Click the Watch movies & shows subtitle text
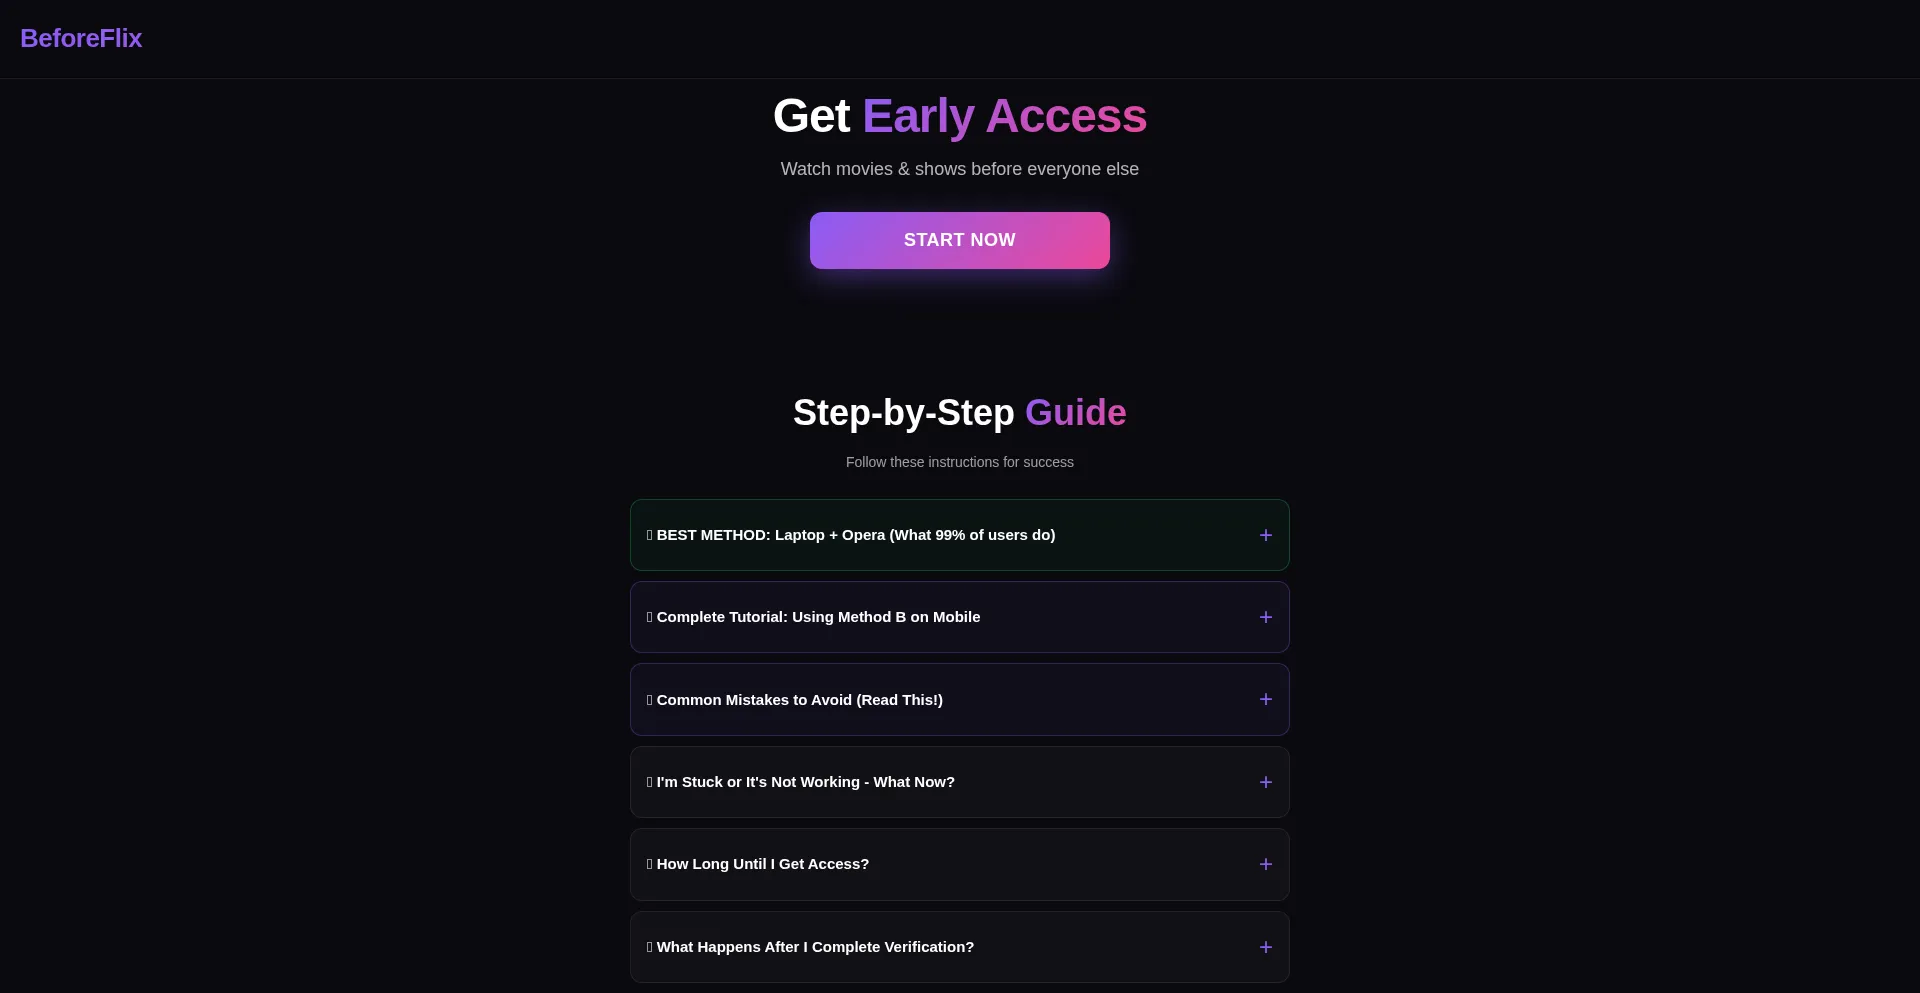The width and height of the screenshot is (1920, 993). pos(960,169)
